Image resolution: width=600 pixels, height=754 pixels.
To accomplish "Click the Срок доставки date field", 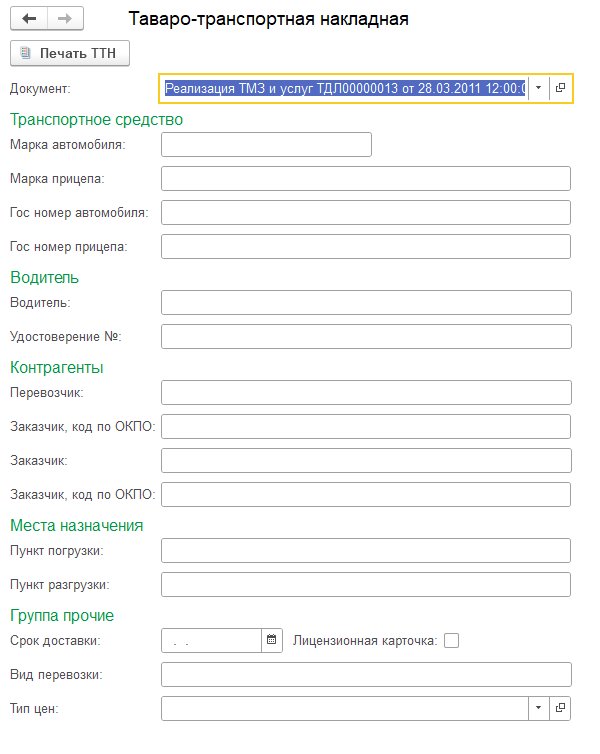I will point(211,640).
